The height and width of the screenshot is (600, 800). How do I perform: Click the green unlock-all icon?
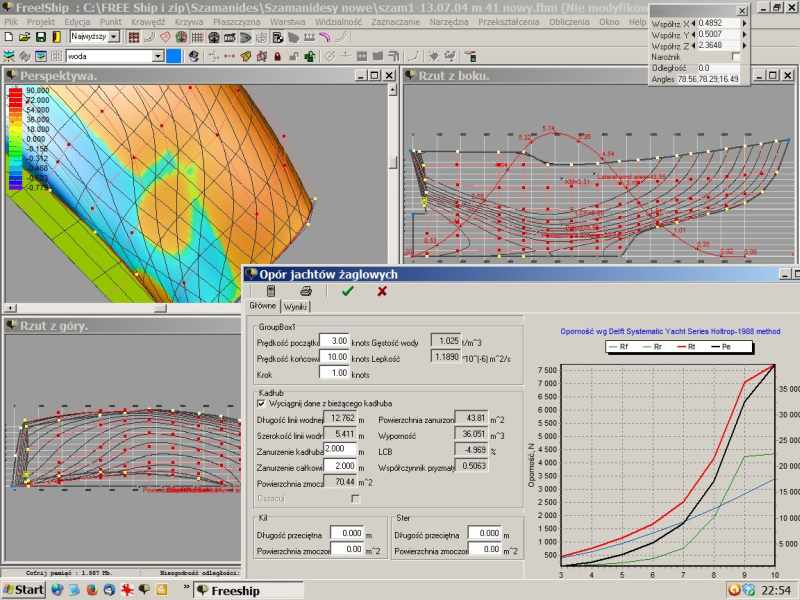click(310, 56)
